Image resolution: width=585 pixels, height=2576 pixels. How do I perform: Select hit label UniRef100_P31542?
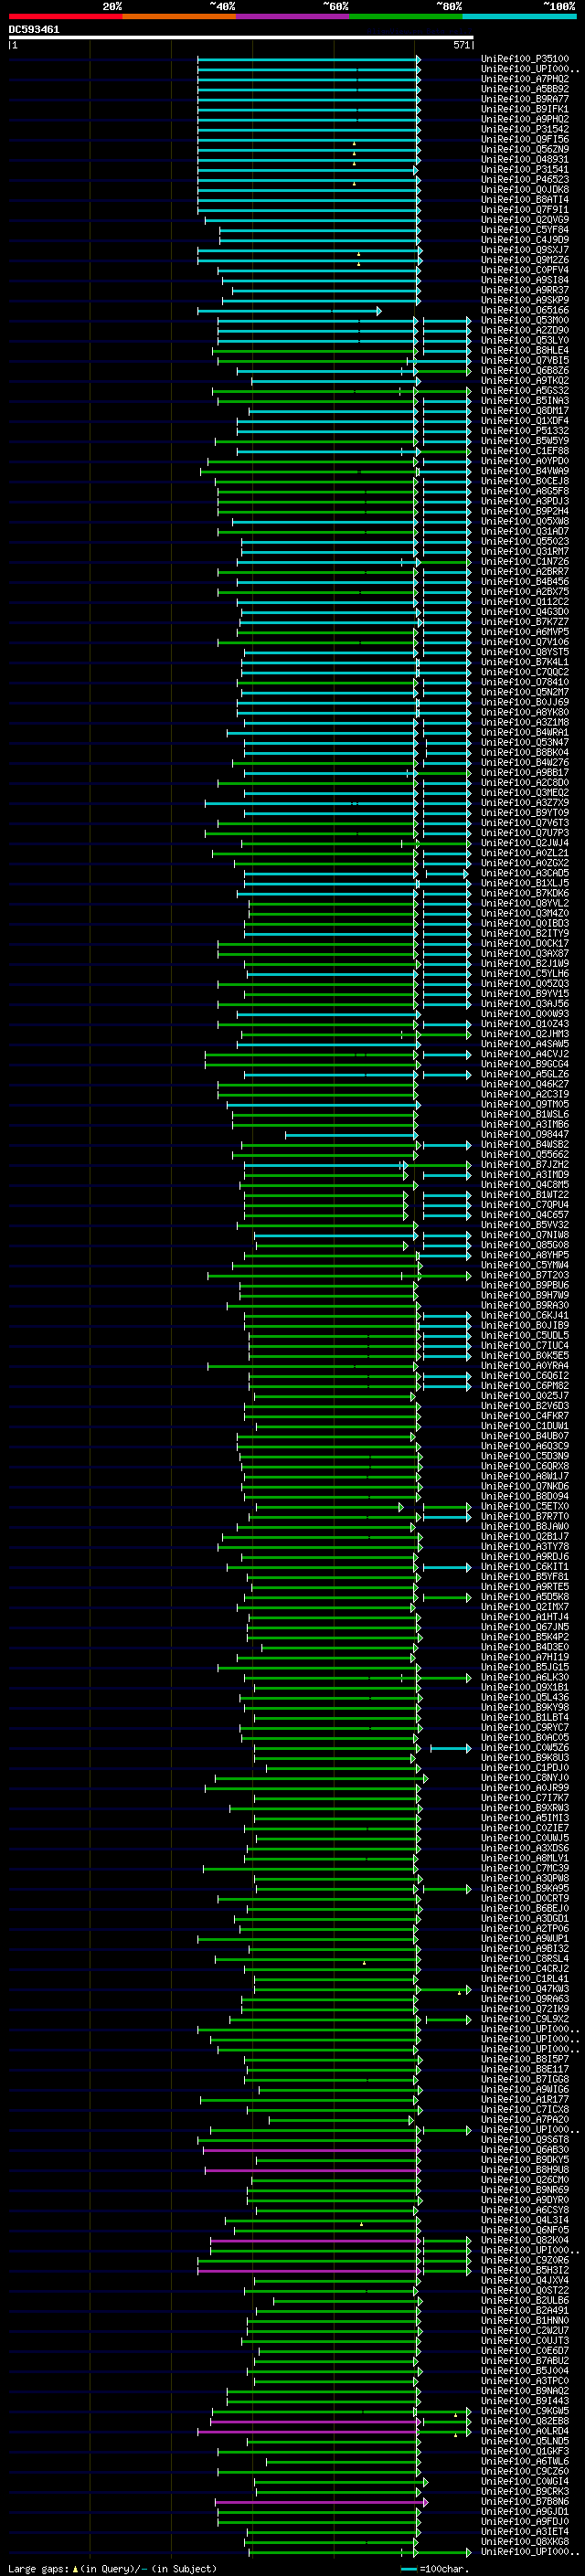coord(524,129)
